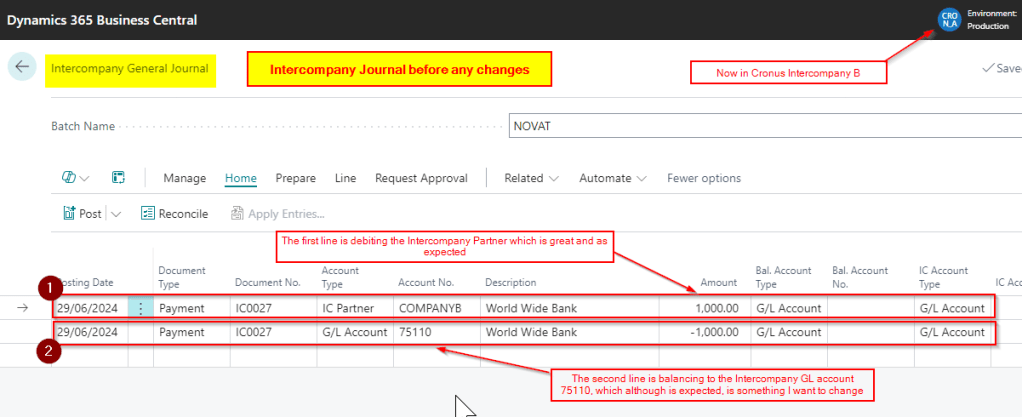Expand the Related menu
Viewport: 1022px width, 417px height.
pyautogui.click(x=530, y=178)
